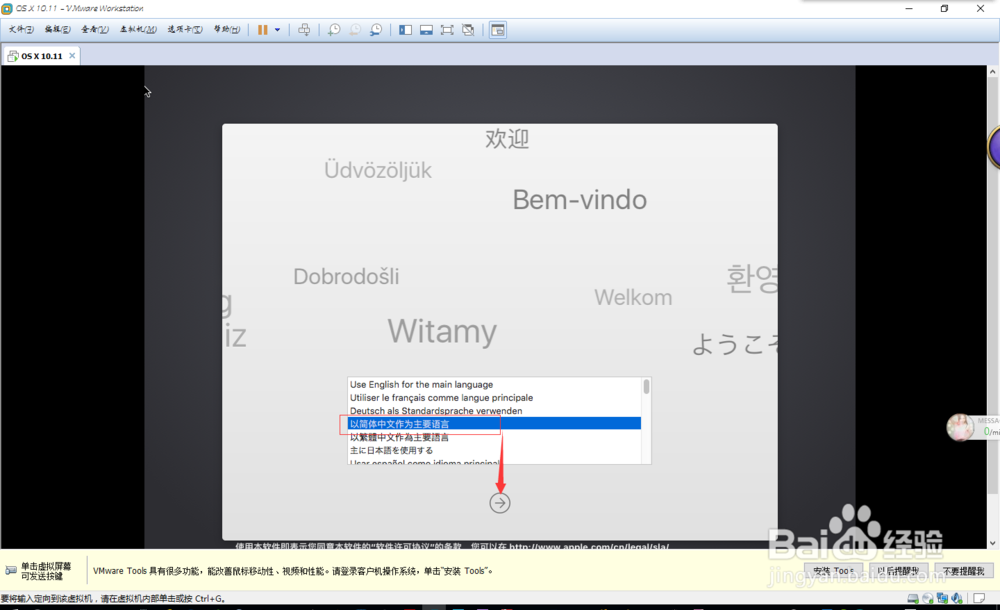Click the network adapter status icon

coord(942,599)
